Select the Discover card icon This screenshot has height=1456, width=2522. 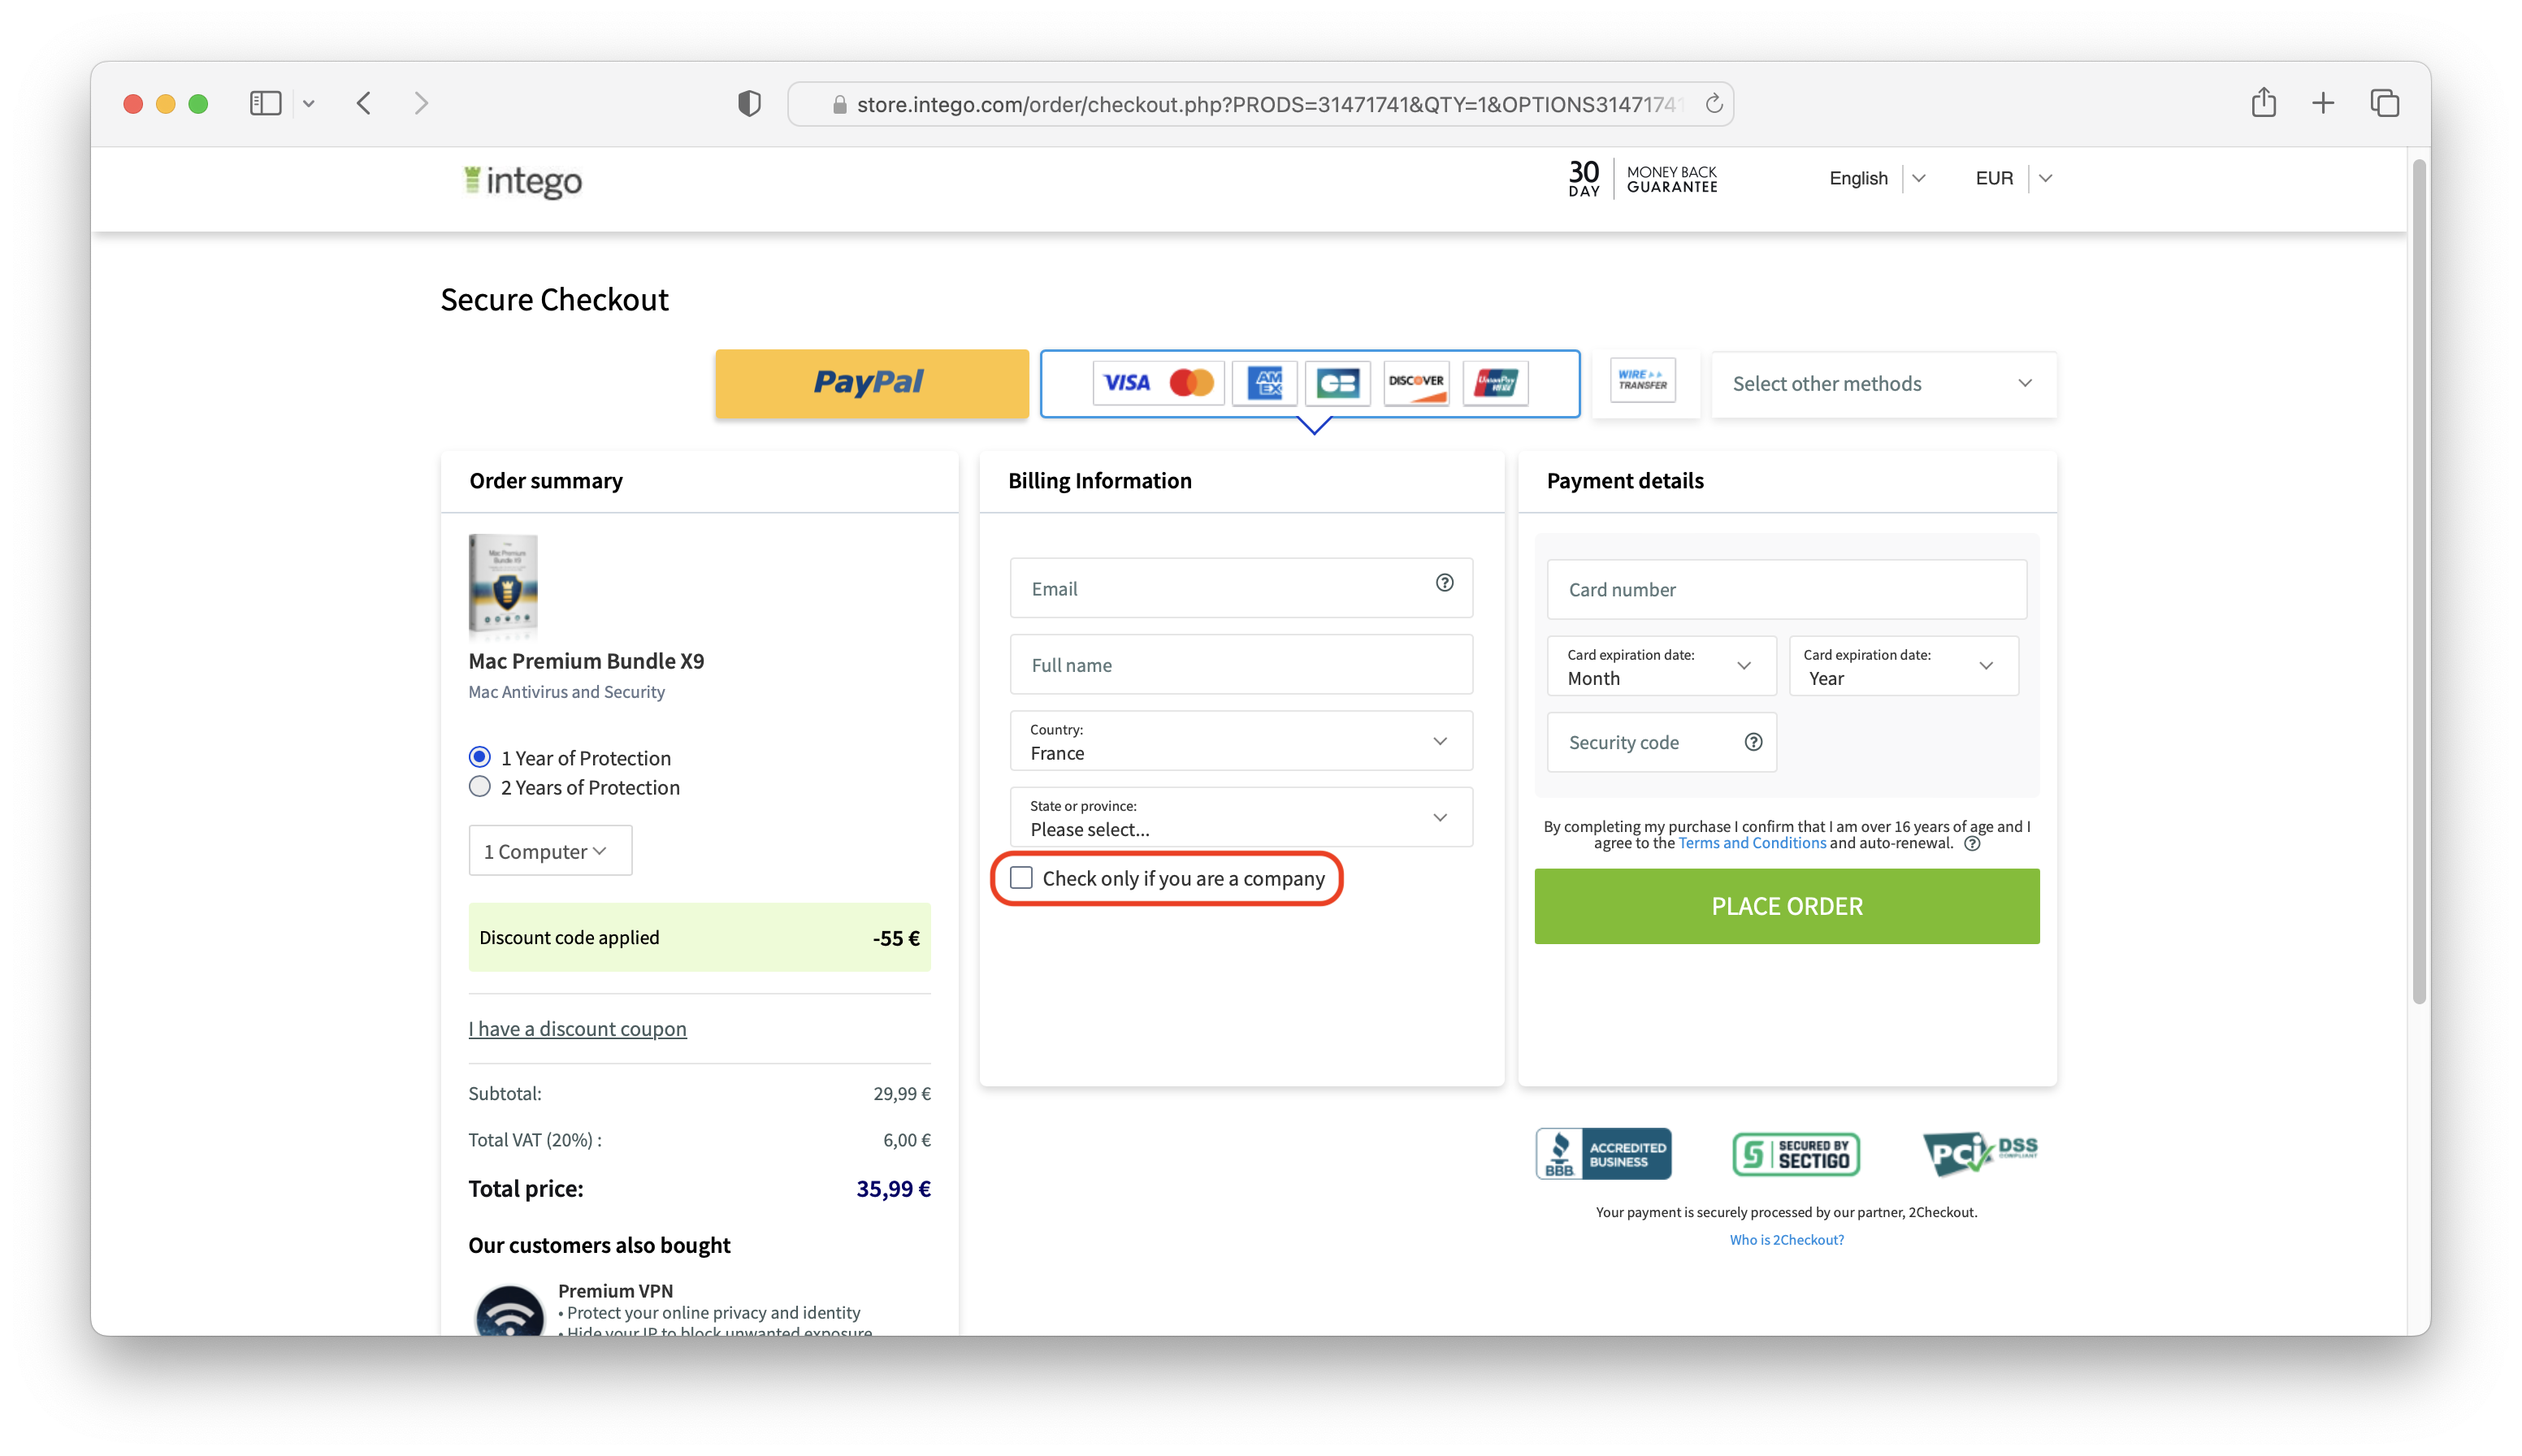pyautogui.click(x=1416, y=383)
